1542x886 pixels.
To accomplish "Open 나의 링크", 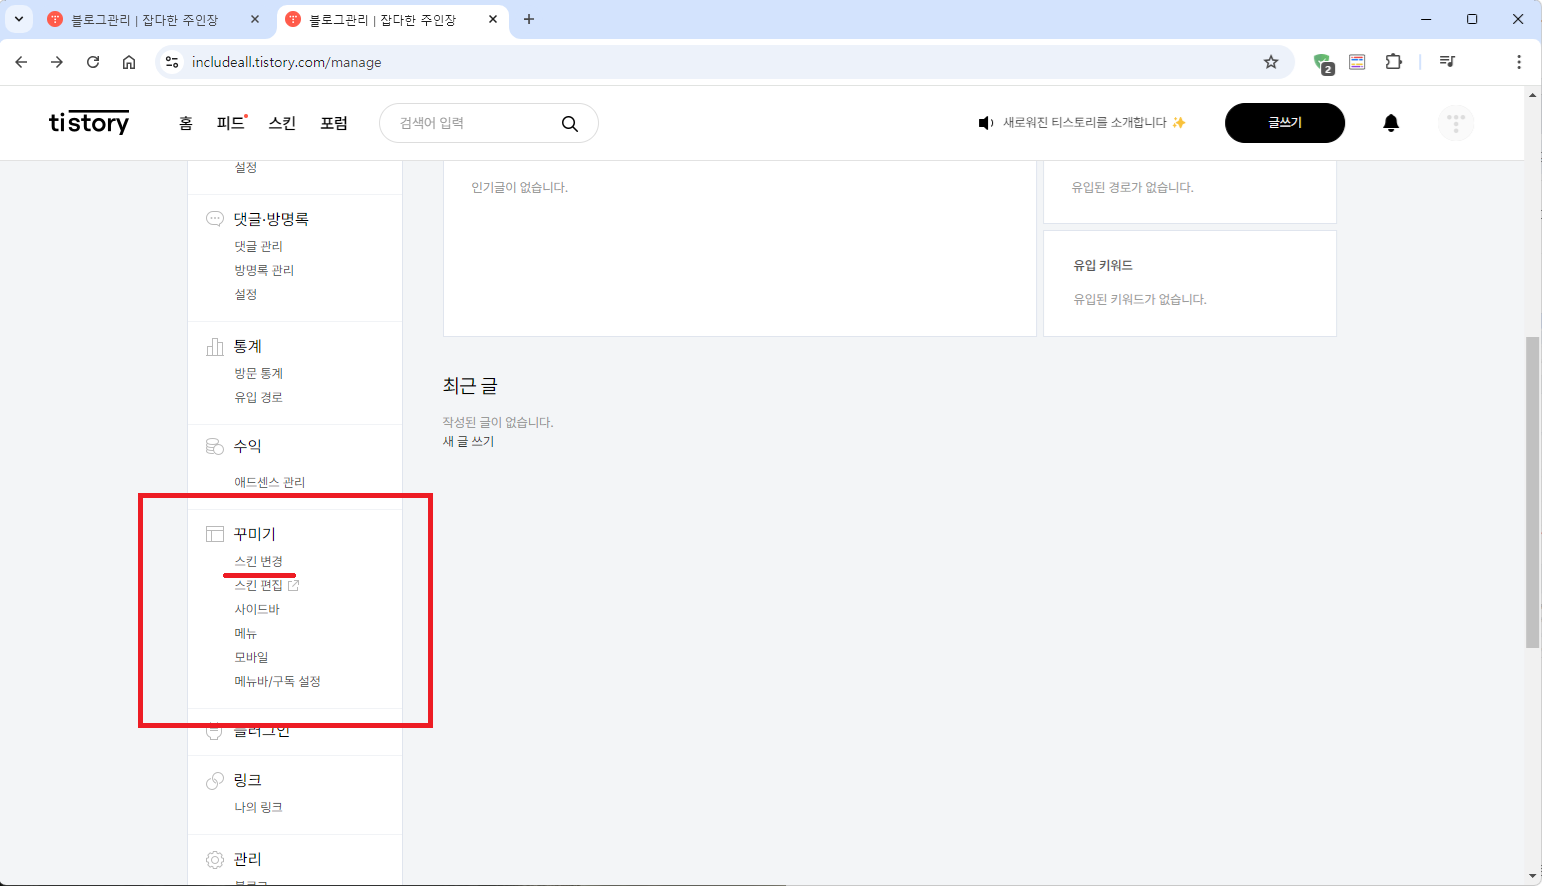I will [259, 807].
